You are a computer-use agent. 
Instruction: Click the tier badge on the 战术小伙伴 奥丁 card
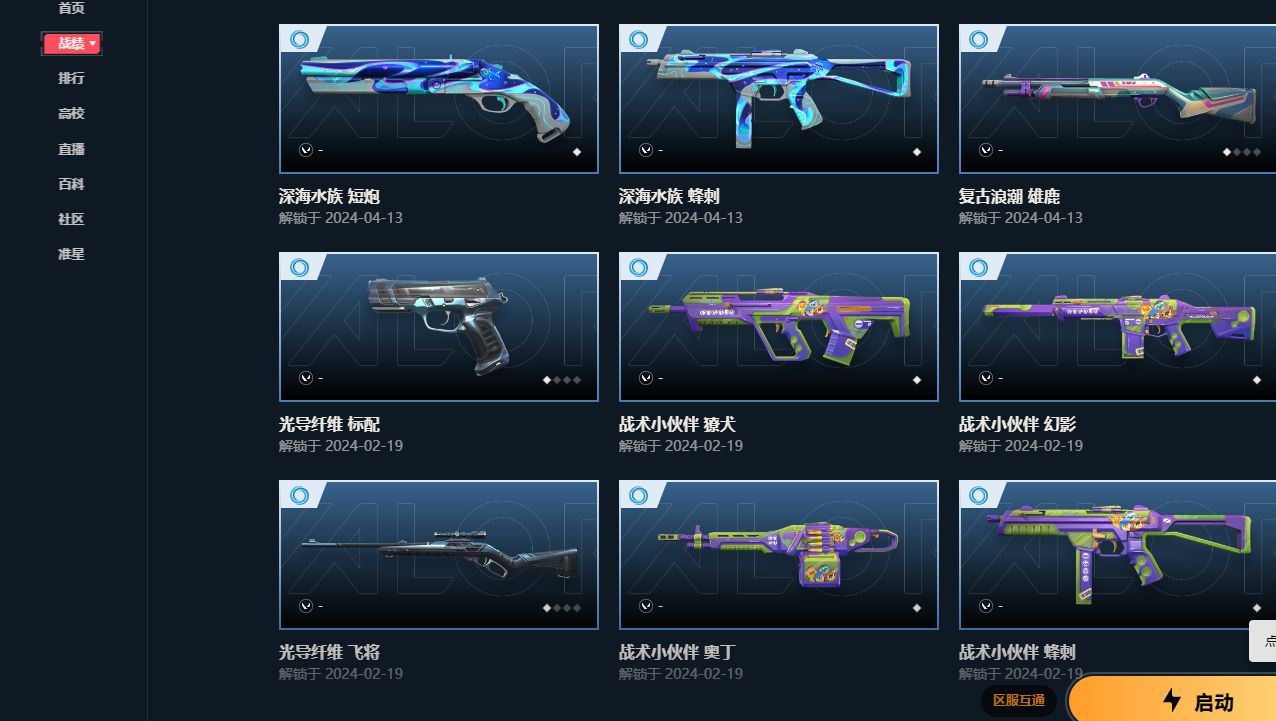coord(638,495)
